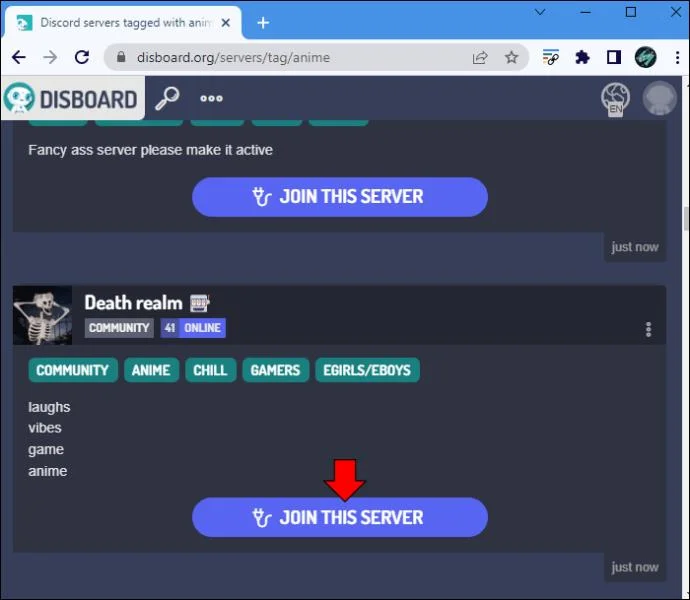Click the Death realm skeleton thumbnail
Image resolution: width=690 pixels, height=600 pixels.
[x=42, y=315]
